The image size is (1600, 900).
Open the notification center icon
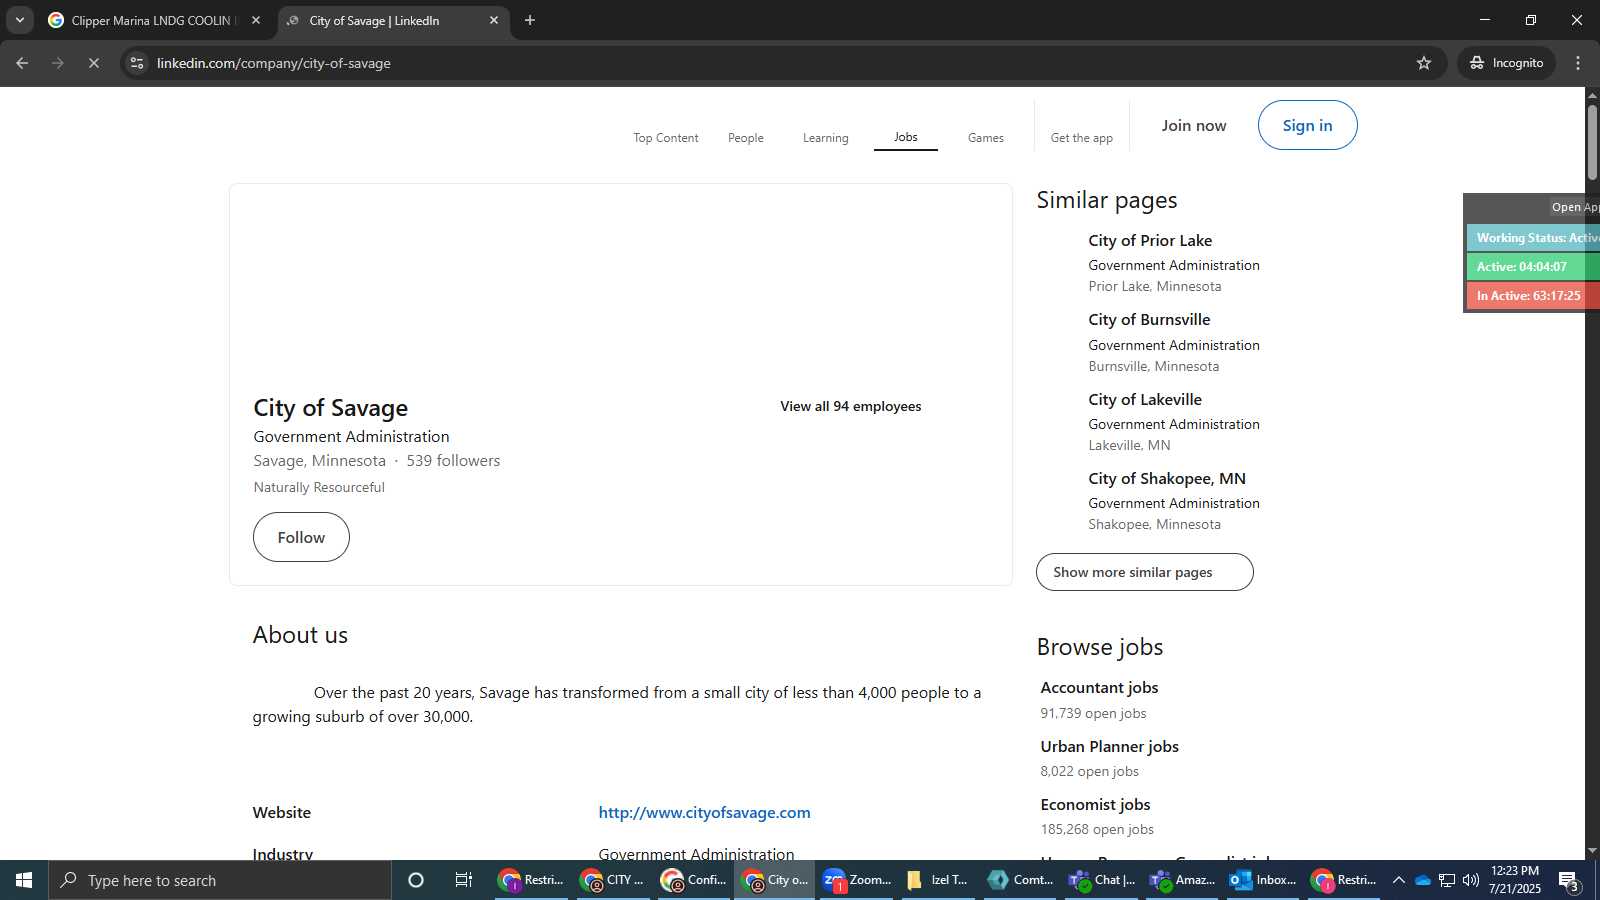[1569, 881]
